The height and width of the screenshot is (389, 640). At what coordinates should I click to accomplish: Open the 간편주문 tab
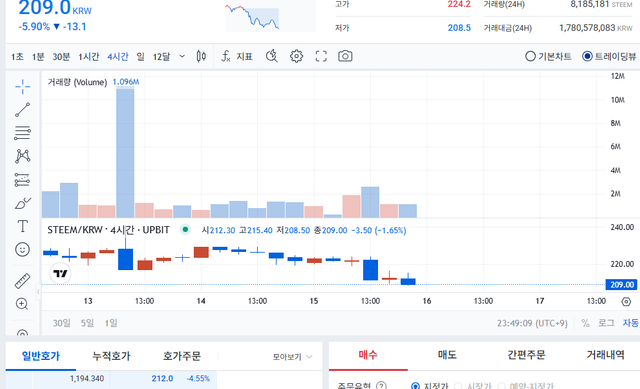(x=526, y=355)
